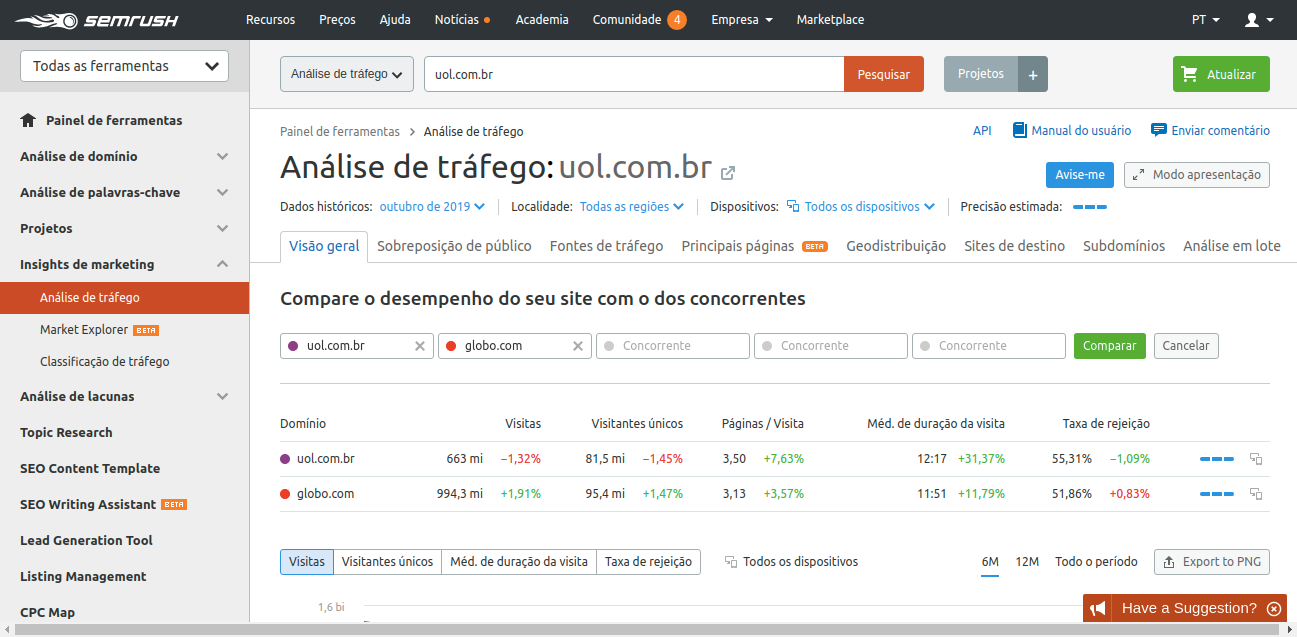Click the megaphone icon in suggestion bar

coord(1098,608)
